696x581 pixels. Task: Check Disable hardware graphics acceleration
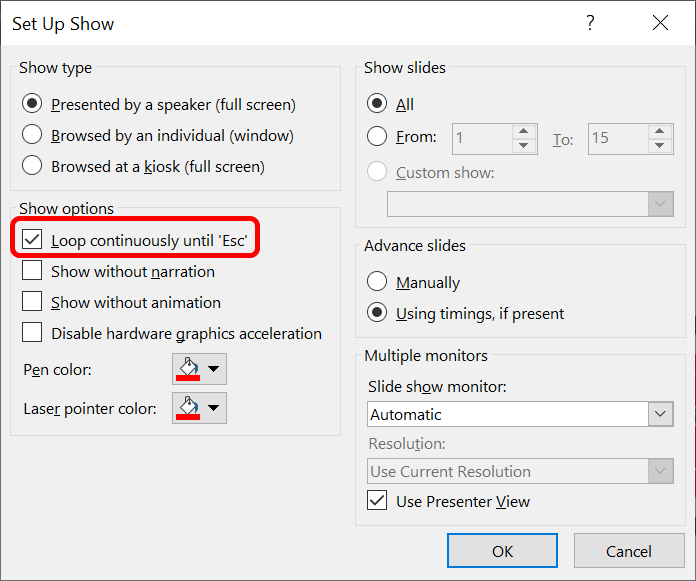(x=33, y=333)
